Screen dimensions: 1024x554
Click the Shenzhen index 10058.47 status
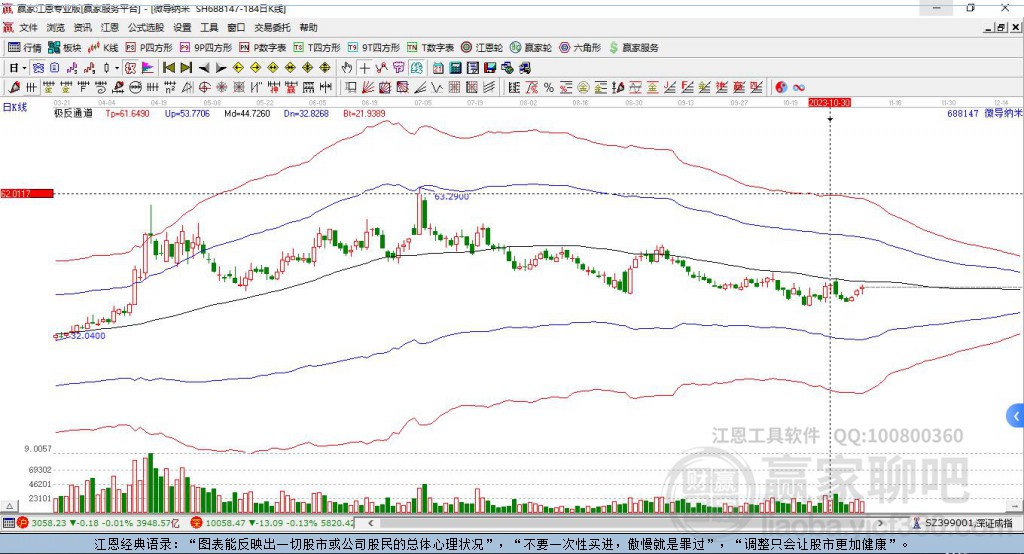272,523
